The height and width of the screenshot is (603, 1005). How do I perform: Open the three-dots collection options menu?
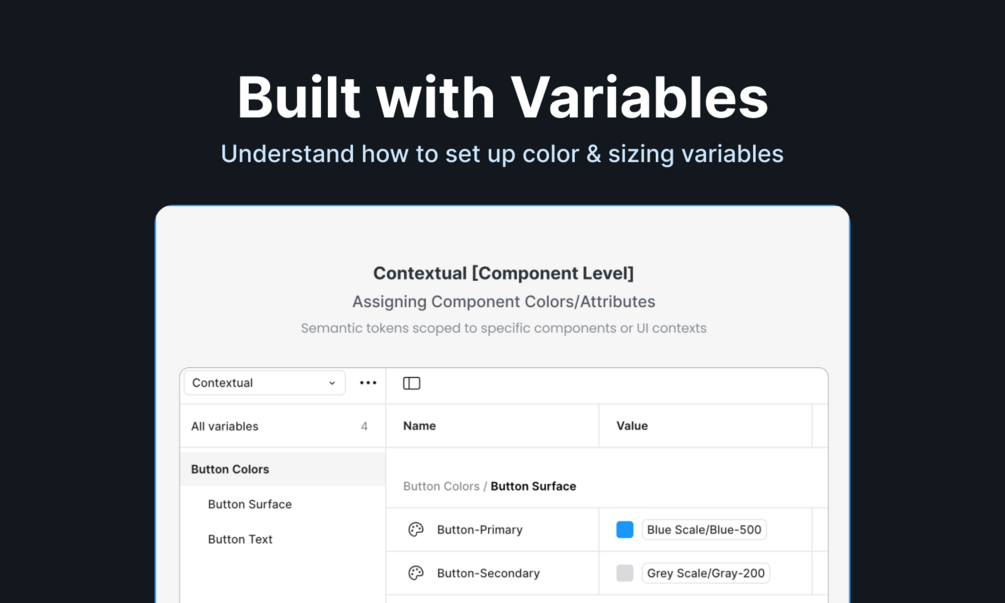coord(368,383)
